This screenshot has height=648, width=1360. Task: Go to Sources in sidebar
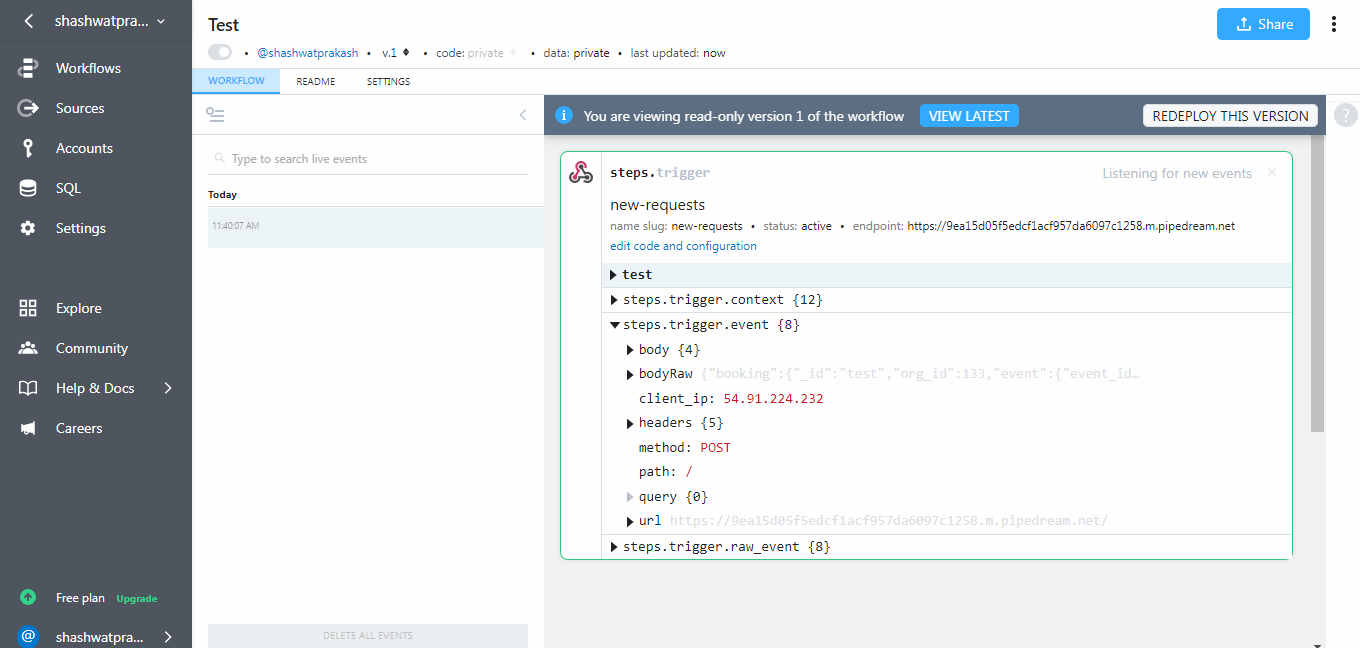(80, 108)
